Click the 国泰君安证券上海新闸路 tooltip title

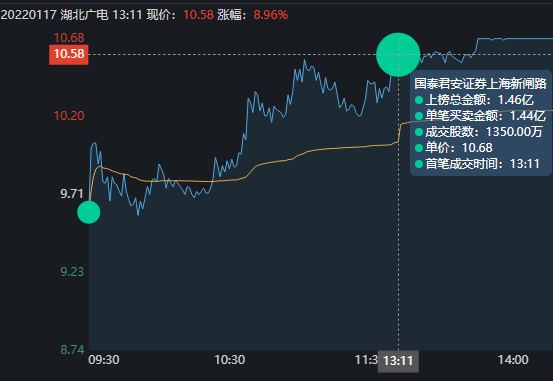click(x=480, y=84)
